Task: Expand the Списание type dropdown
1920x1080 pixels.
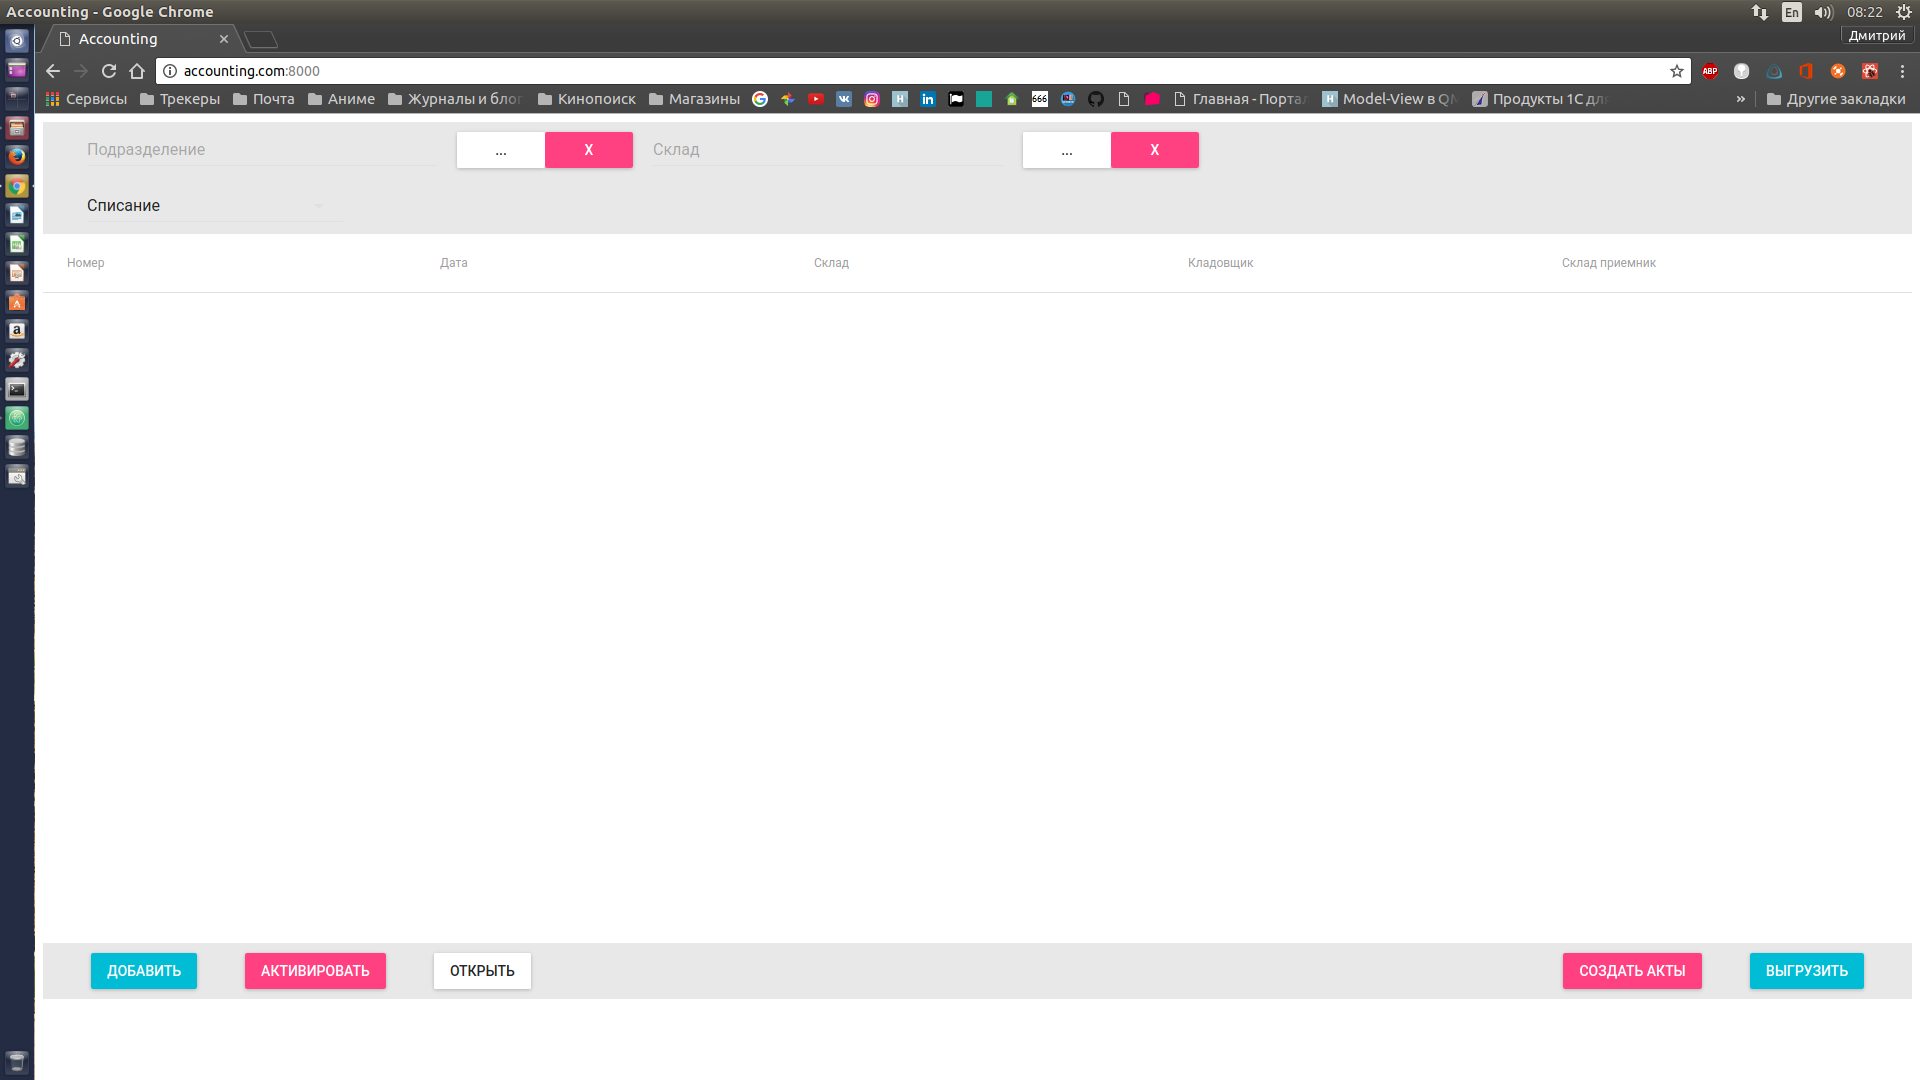Action: pyautogui.click(x=214, y=205)
